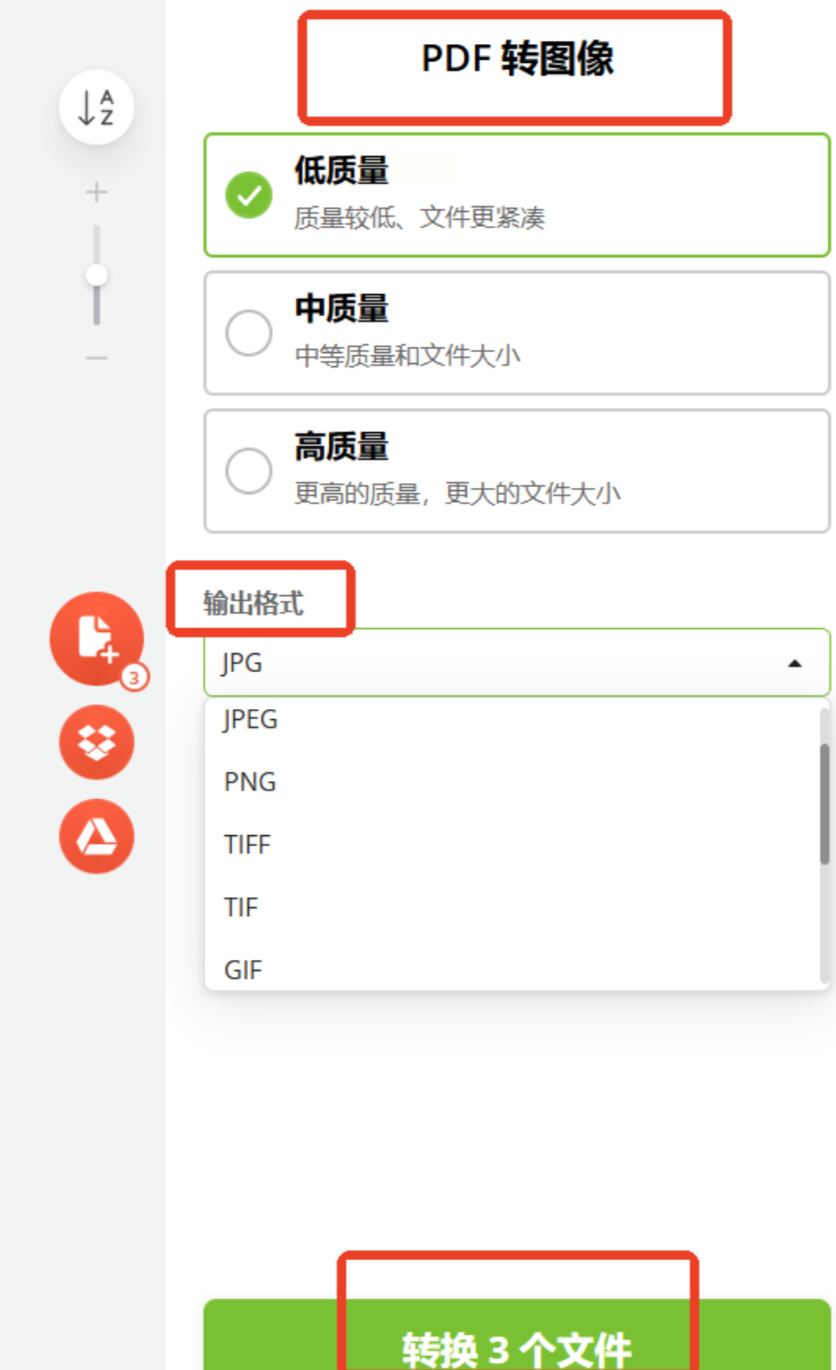Select the 中质量 radio button
Screen dimensions: 836x1370
(249, 333)
